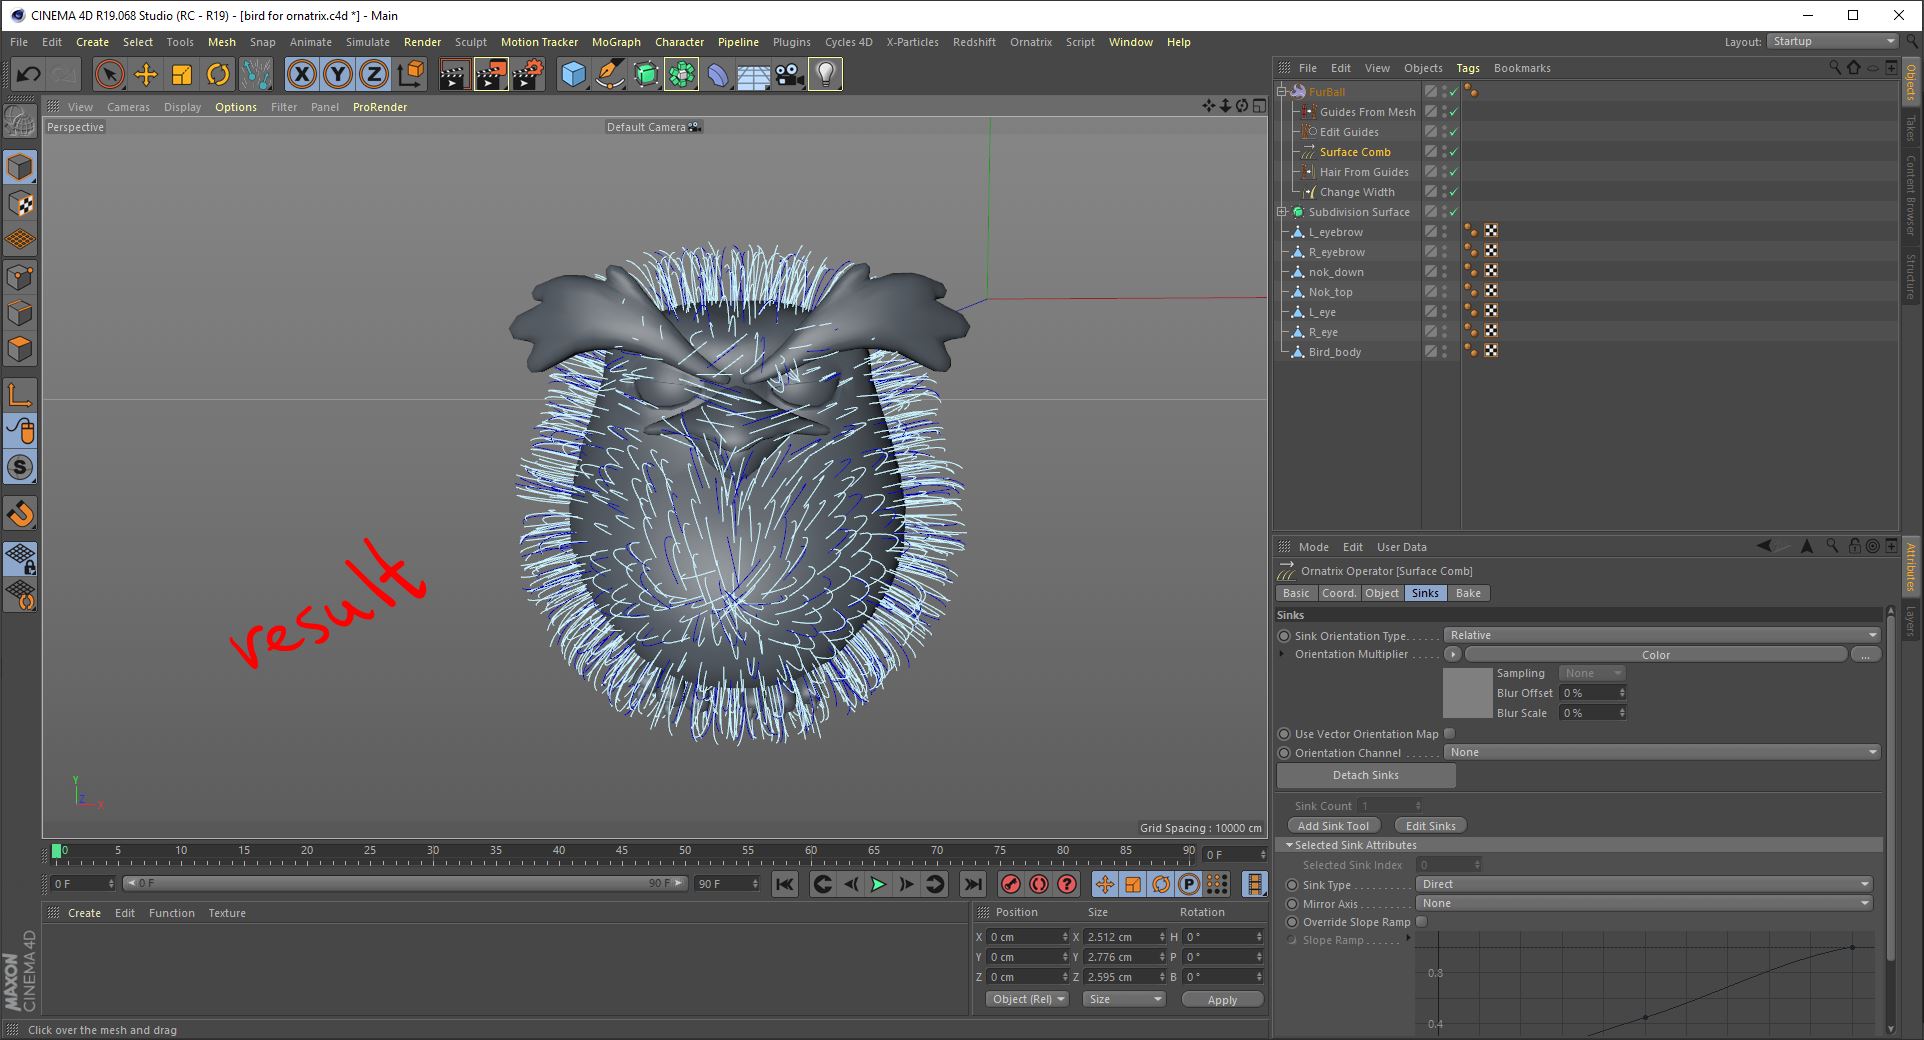Image resolution: width=1924 pixels, height=1040 pixels.
Task: Toggle X-axis lock icon
Action: [x=301, y=75]
